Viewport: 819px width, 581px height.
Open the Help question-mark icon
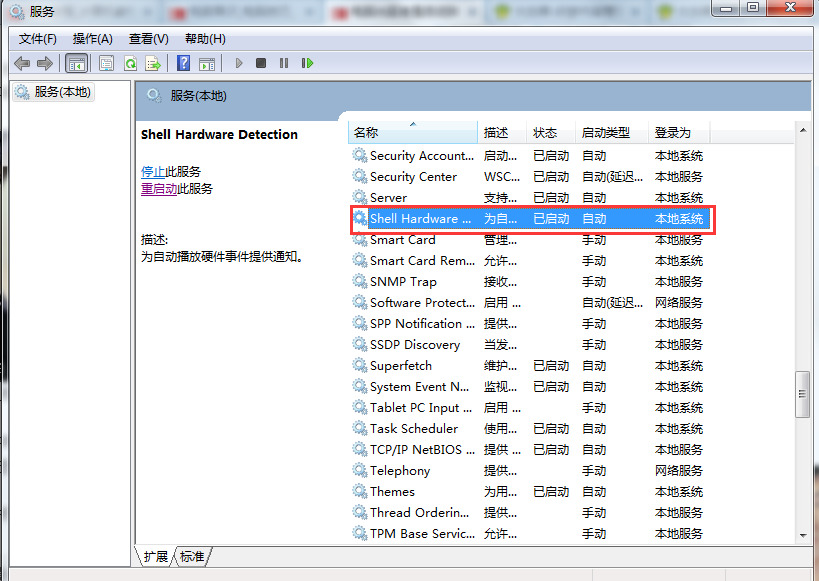pyautogui.click(x=183, y=63)
